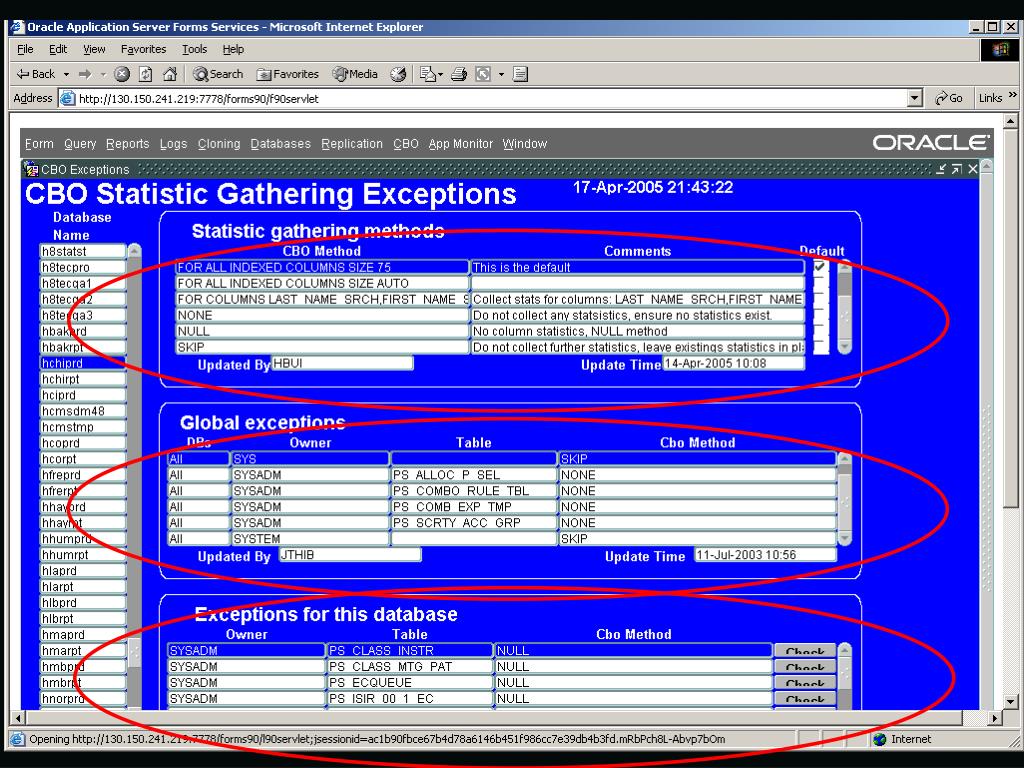Image resolution: width=1024 pixels, height=768 pixels.
Task: Select database hlaprd in the list
Action: click(x=82, y=571)
